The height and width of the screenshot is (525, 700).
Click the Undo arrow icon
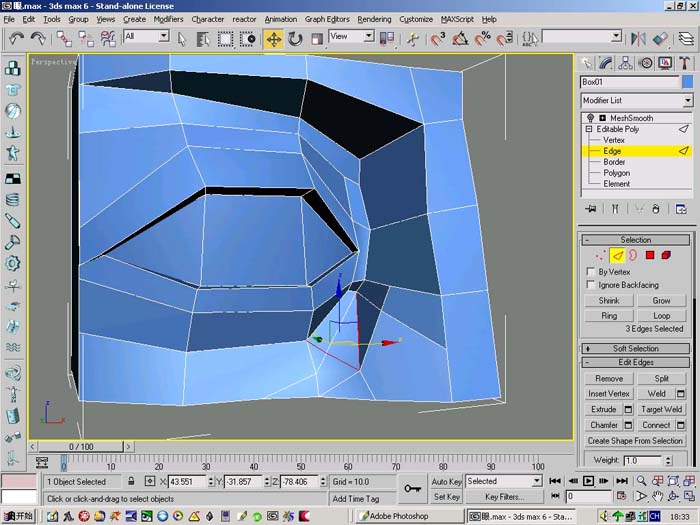pyautogui.click(x=17, y=39)
